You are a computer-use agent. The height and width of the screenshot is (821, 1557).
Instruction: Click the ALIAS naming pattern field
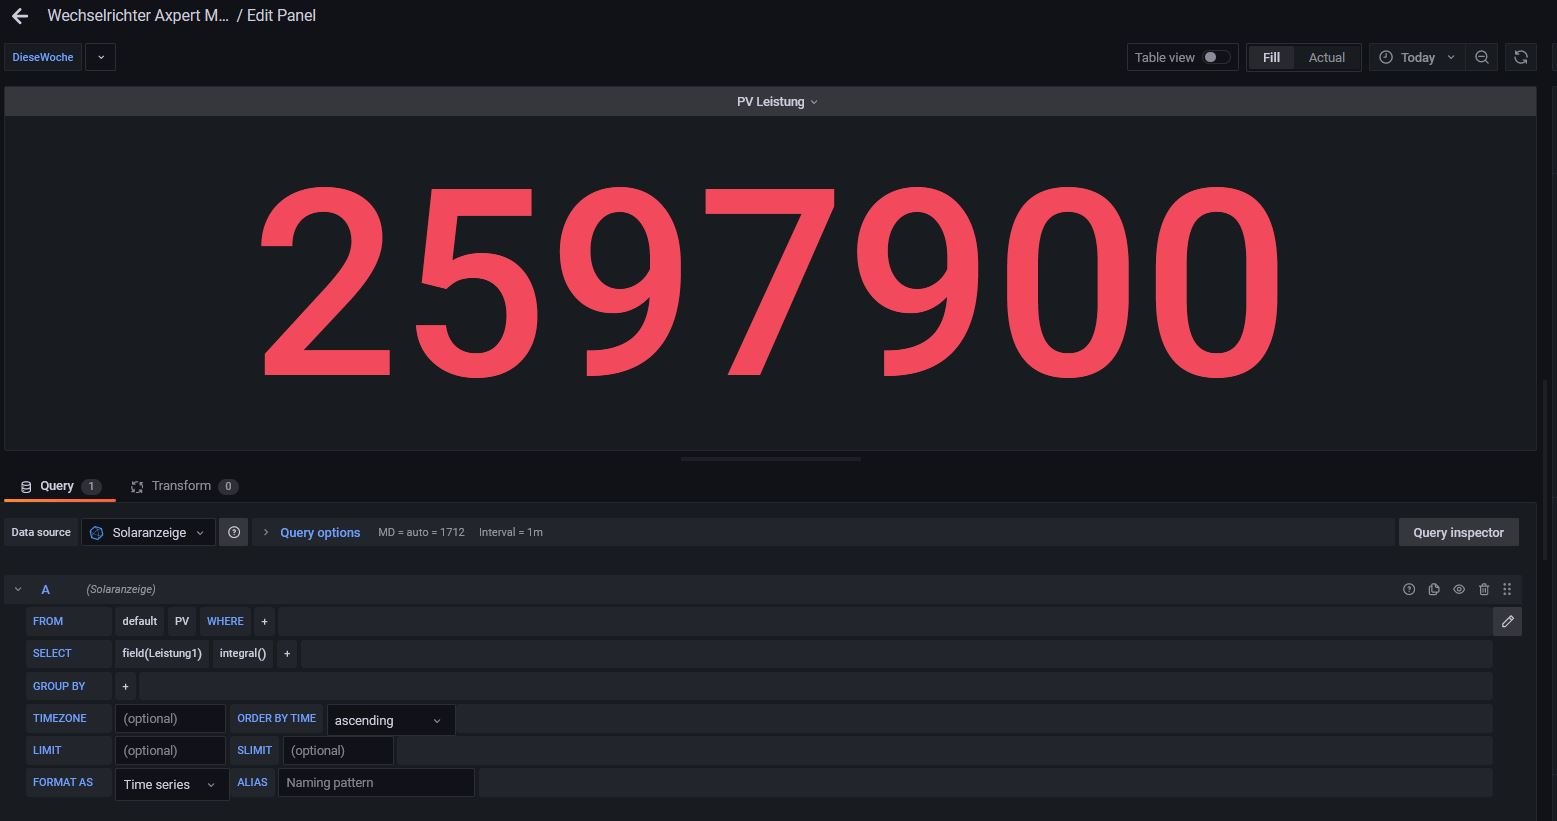375,782
